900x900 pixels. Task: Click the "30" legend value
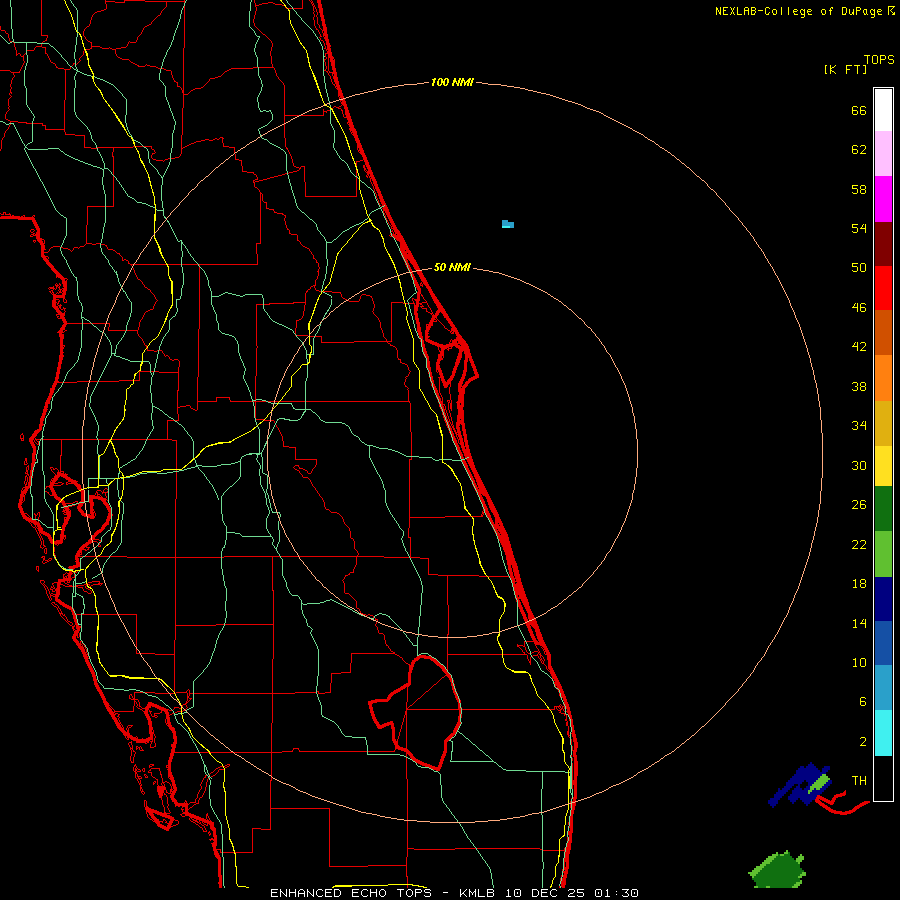[x=859, y=465]
